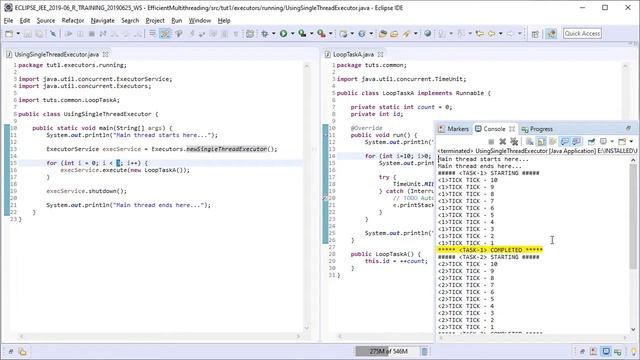Switch to the Markers tab
Image resolution: width=640 pixels, height=360 pixels.
[x=453, y=129]
